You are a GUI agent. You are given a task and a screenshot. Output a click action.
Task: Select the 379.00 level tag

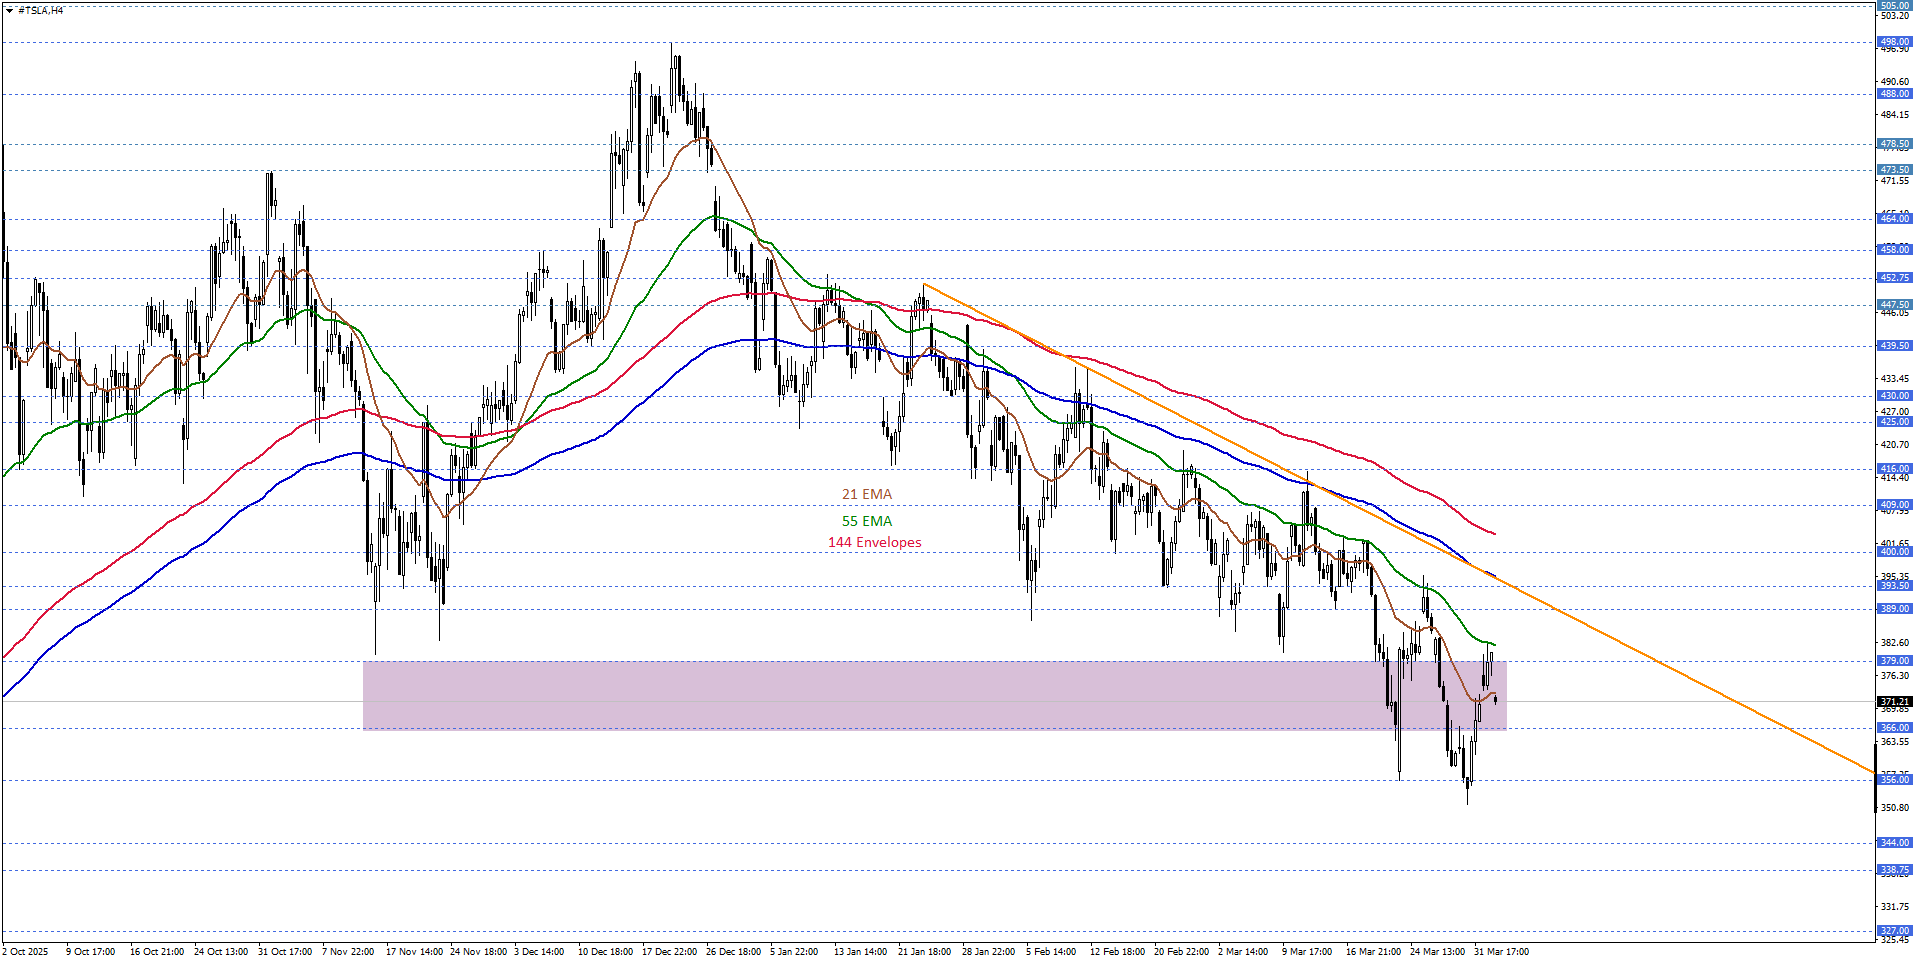[x=1894, y=661]
